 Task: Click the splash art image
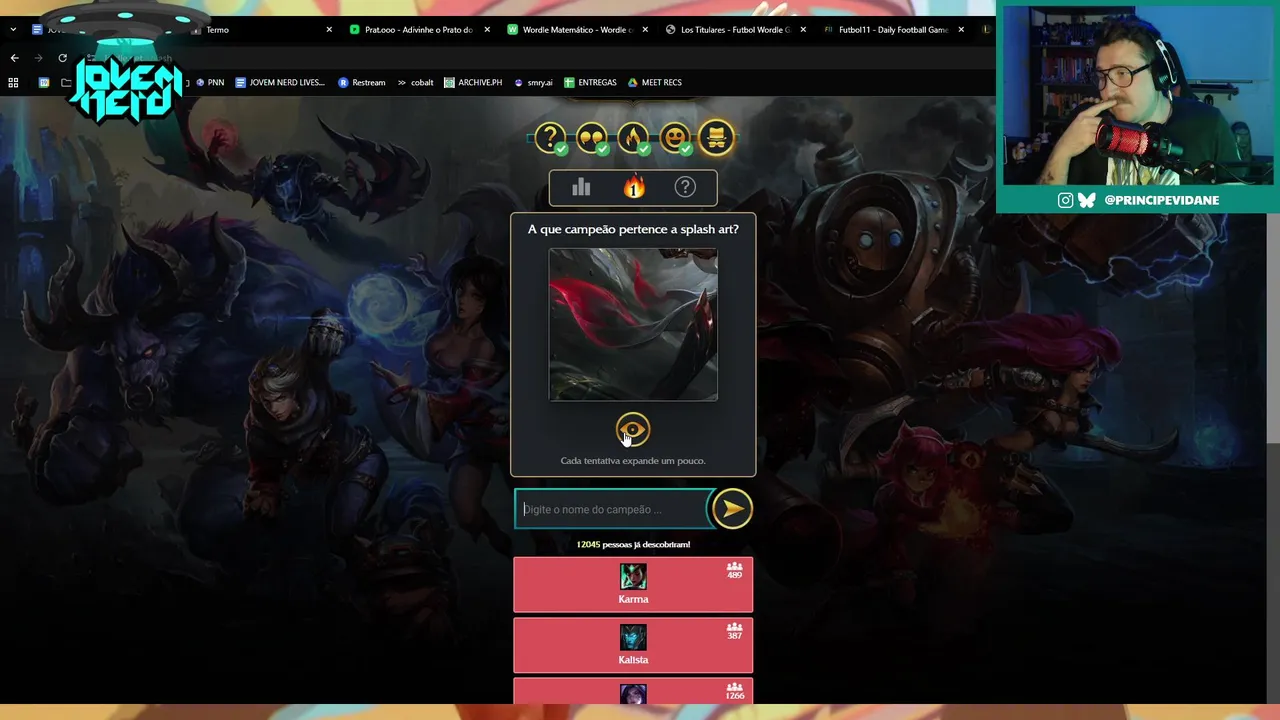tap(633, 324)
